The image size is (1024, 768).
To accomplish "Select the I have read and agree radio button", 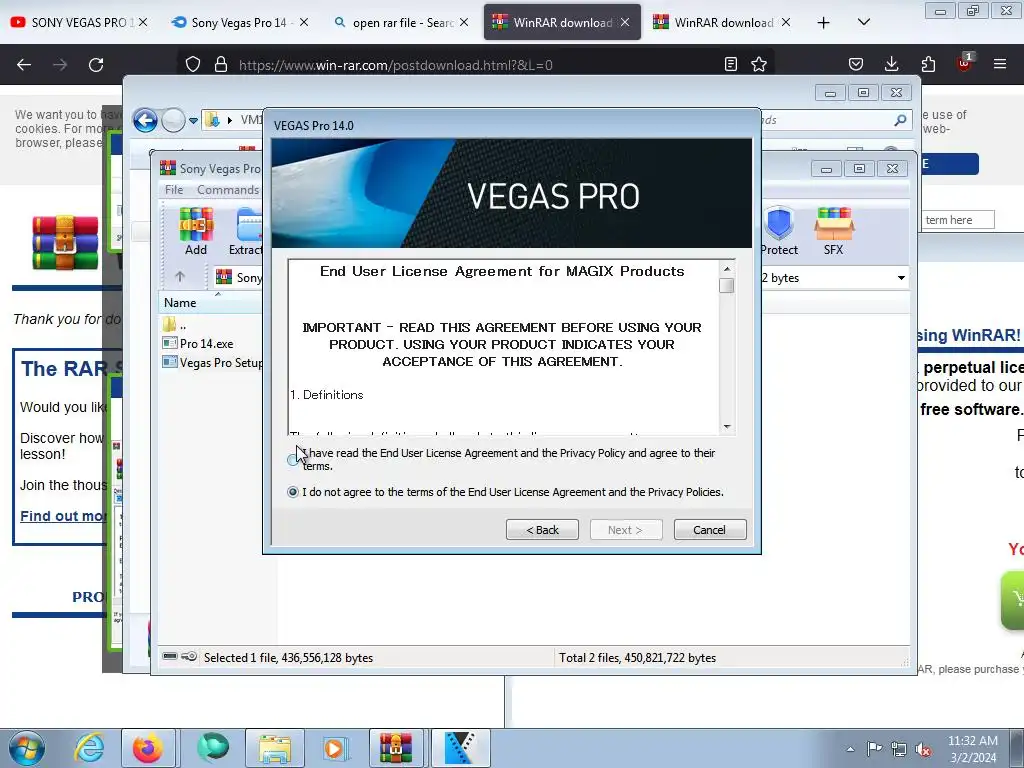I will [x=293, y=460].
